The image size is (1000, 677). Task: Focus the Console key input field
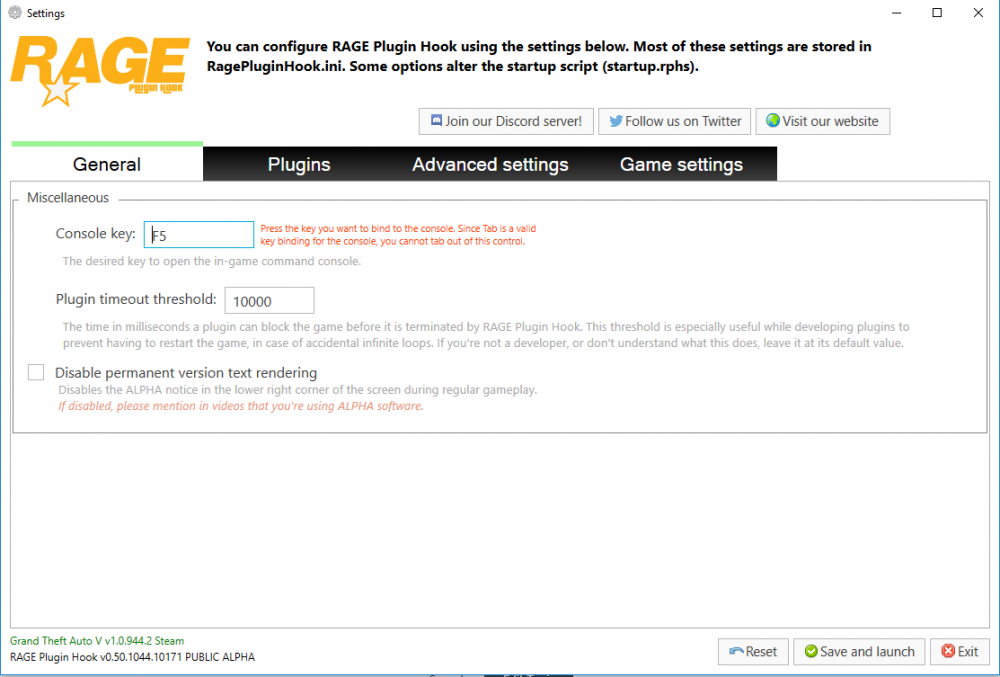[199, 235]
